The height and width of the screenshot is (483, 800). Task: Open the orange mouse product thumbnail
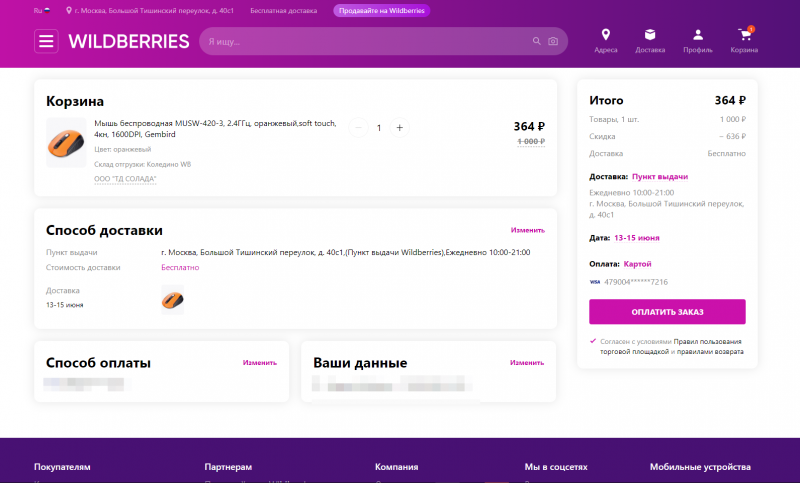(66, 143)
